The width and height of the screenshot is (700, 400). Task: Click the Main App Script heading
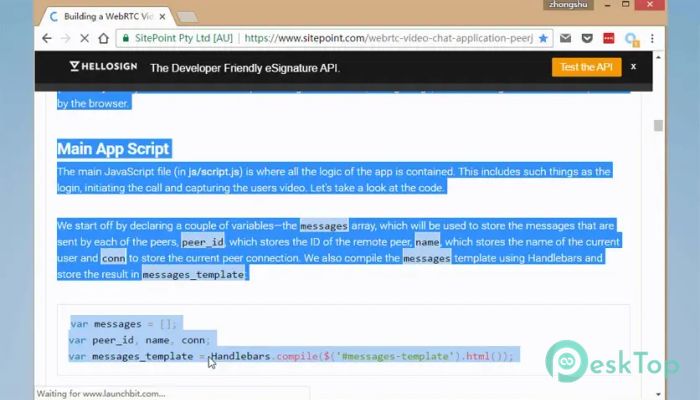click(113, 149)
